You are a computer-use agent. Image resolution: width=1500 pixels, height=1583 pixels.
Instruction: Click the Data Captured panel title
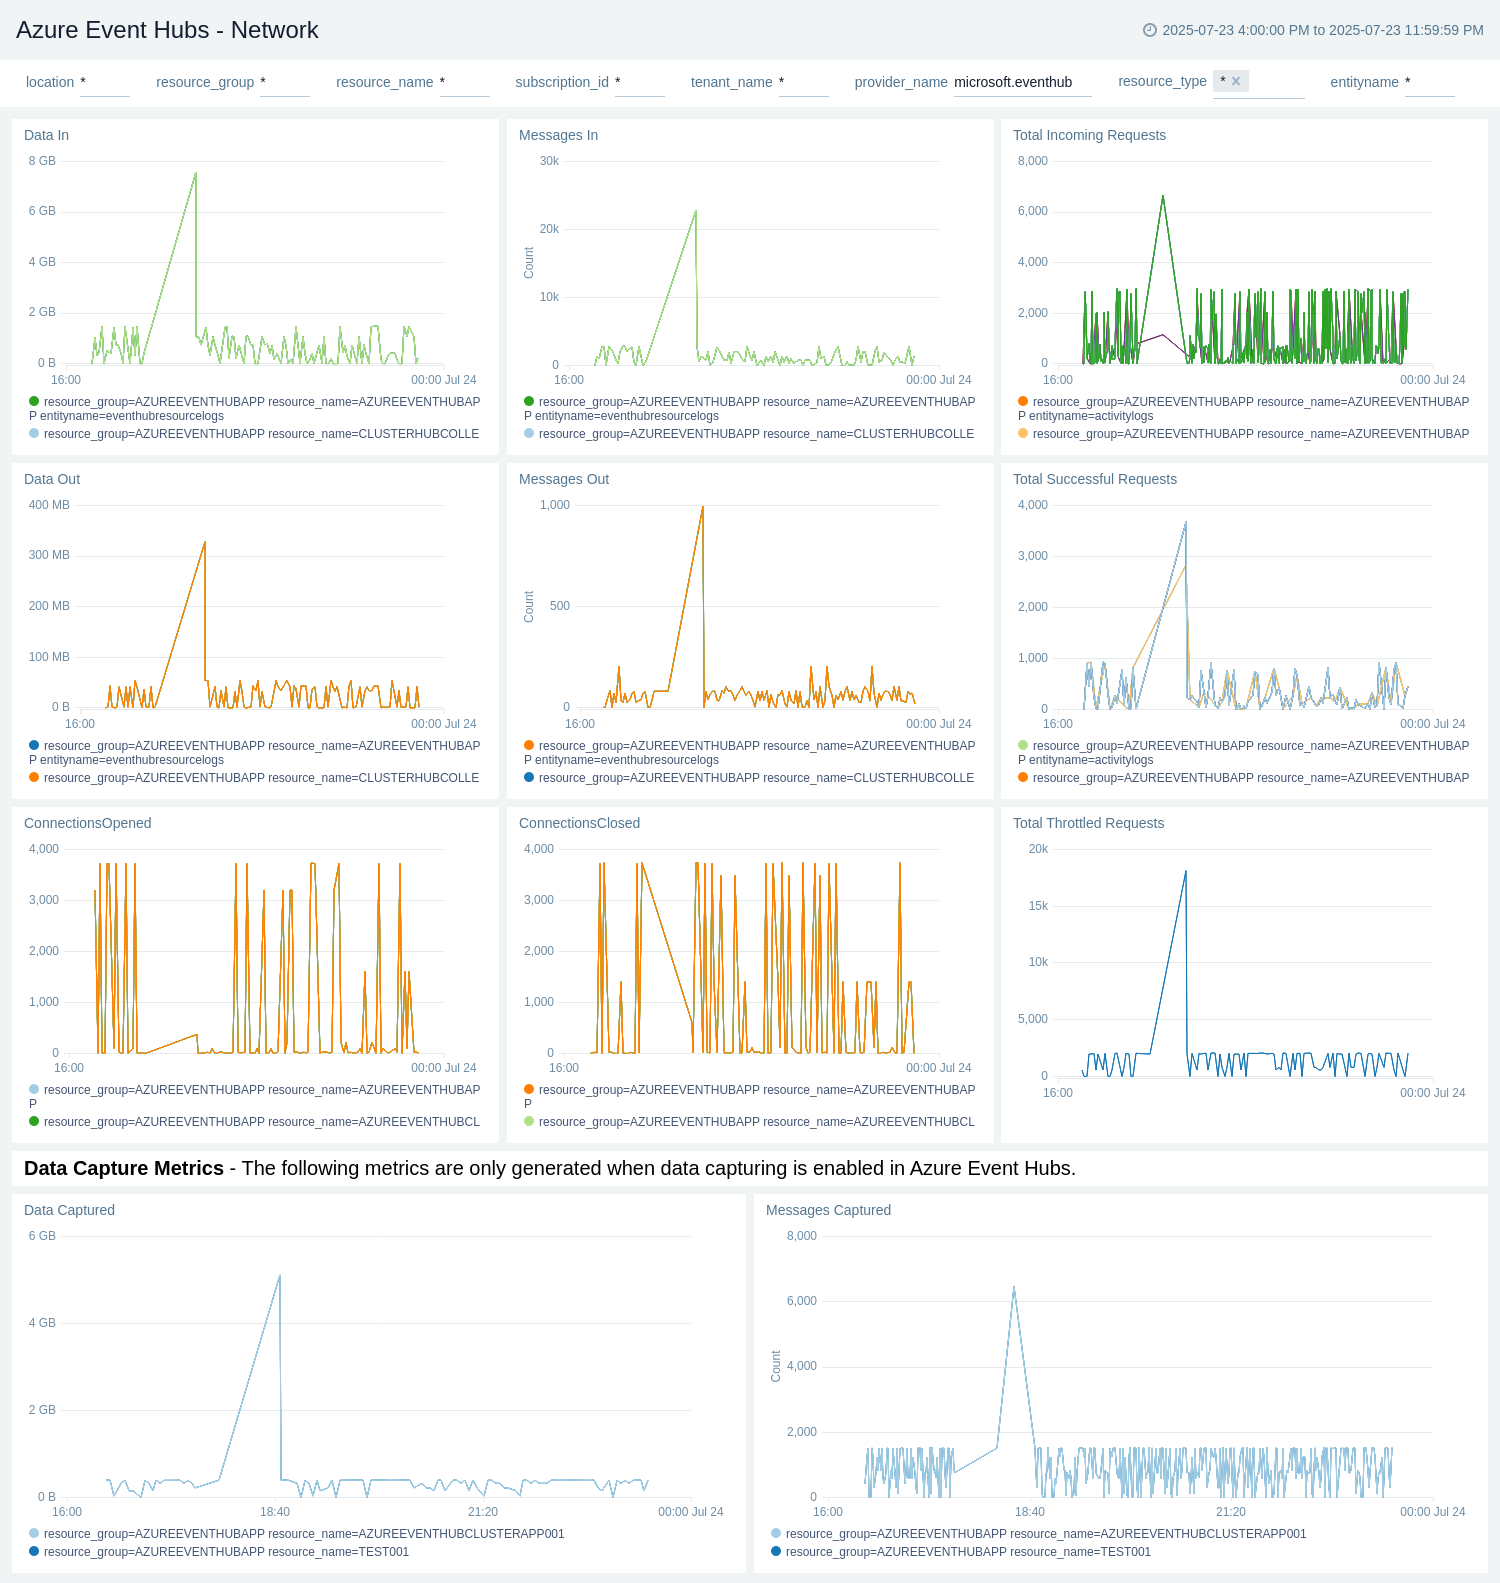coord(69,1210)
